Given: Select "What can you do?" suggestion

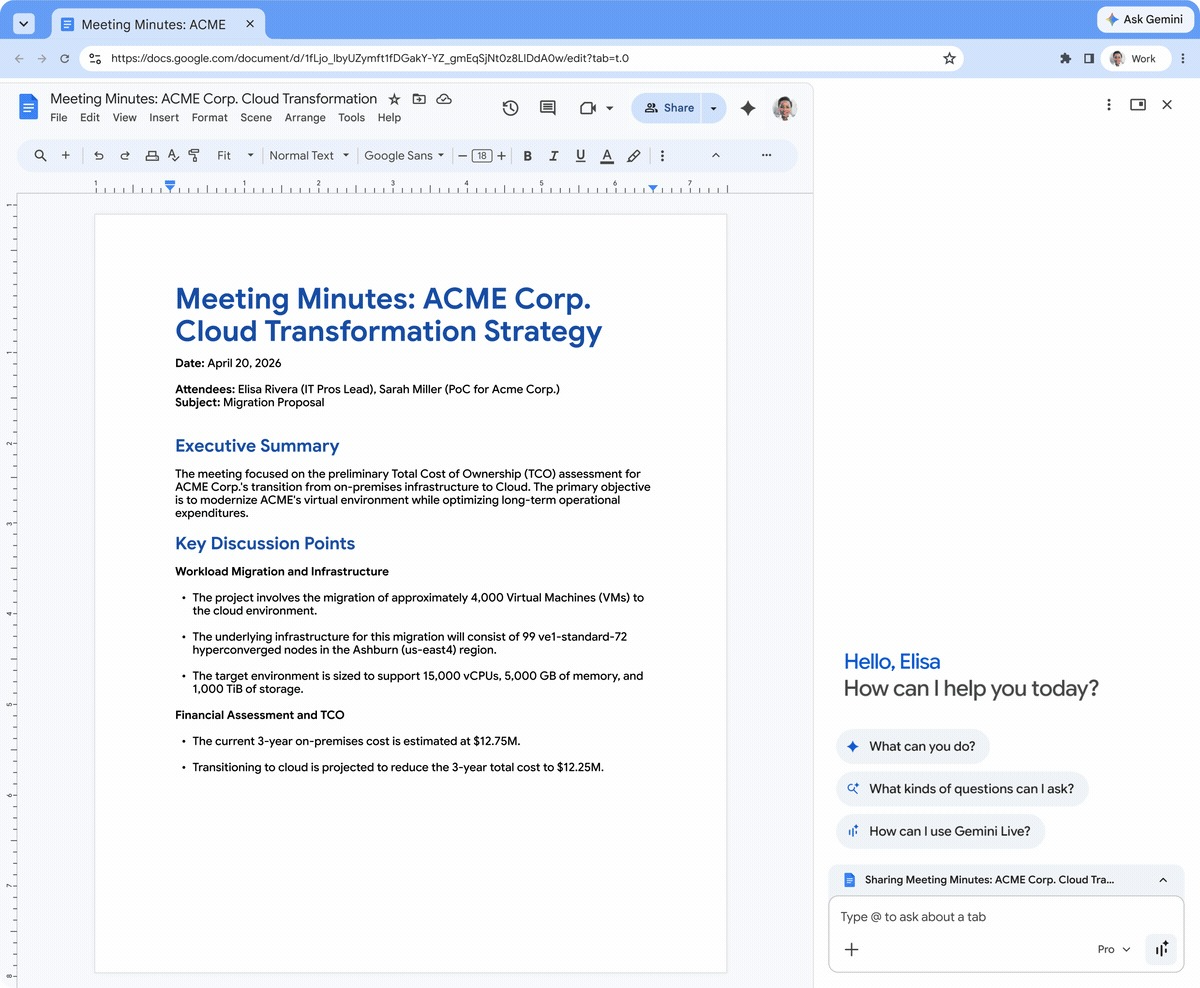Looking at the screenshot, I should tap(912, 746).
